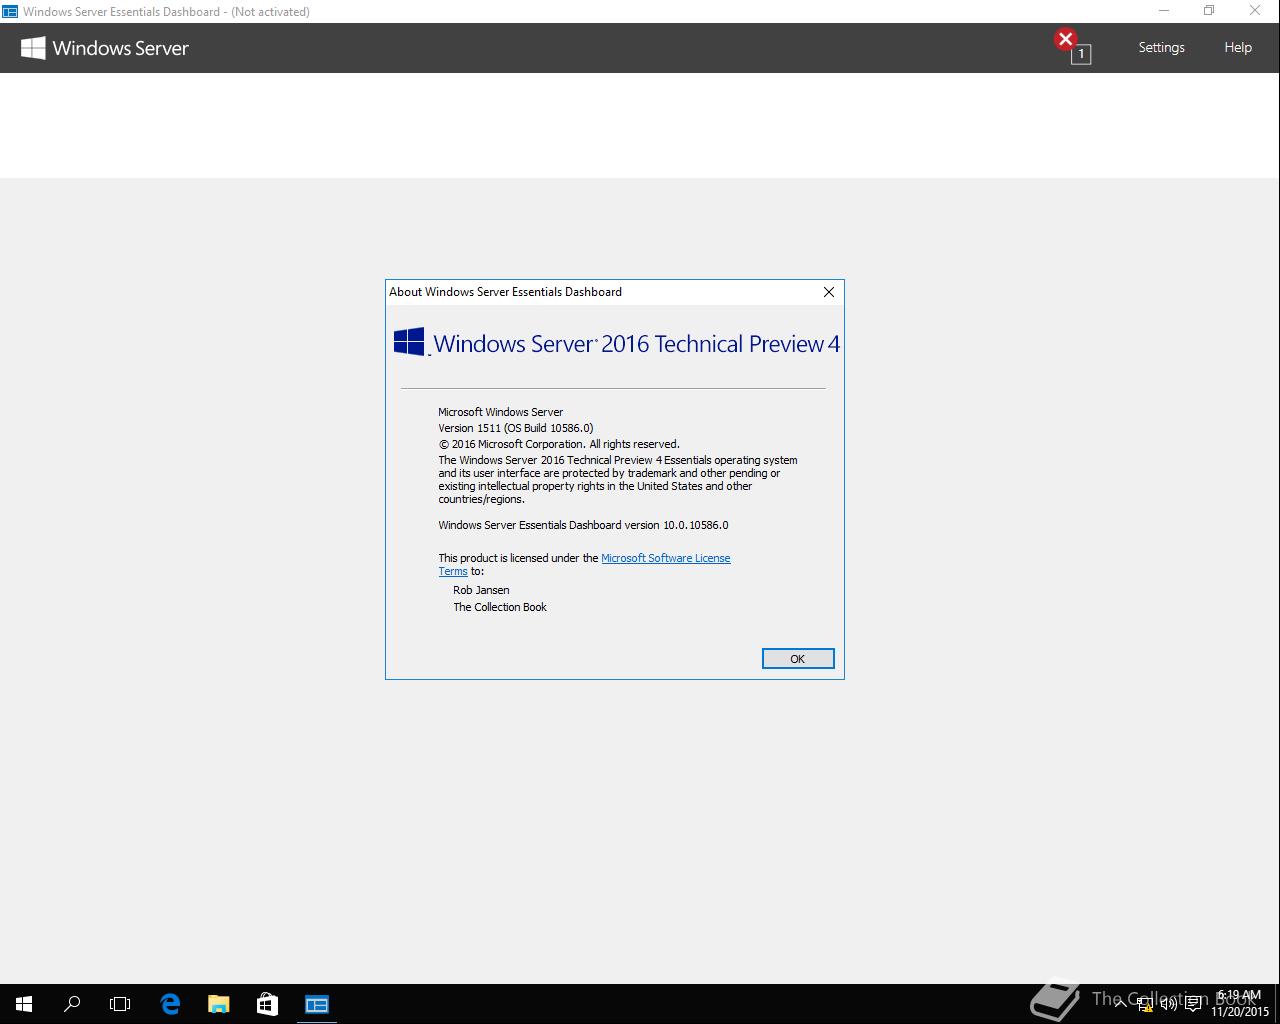
Task: Open the Settings menu item
Action: (1161, 47)
